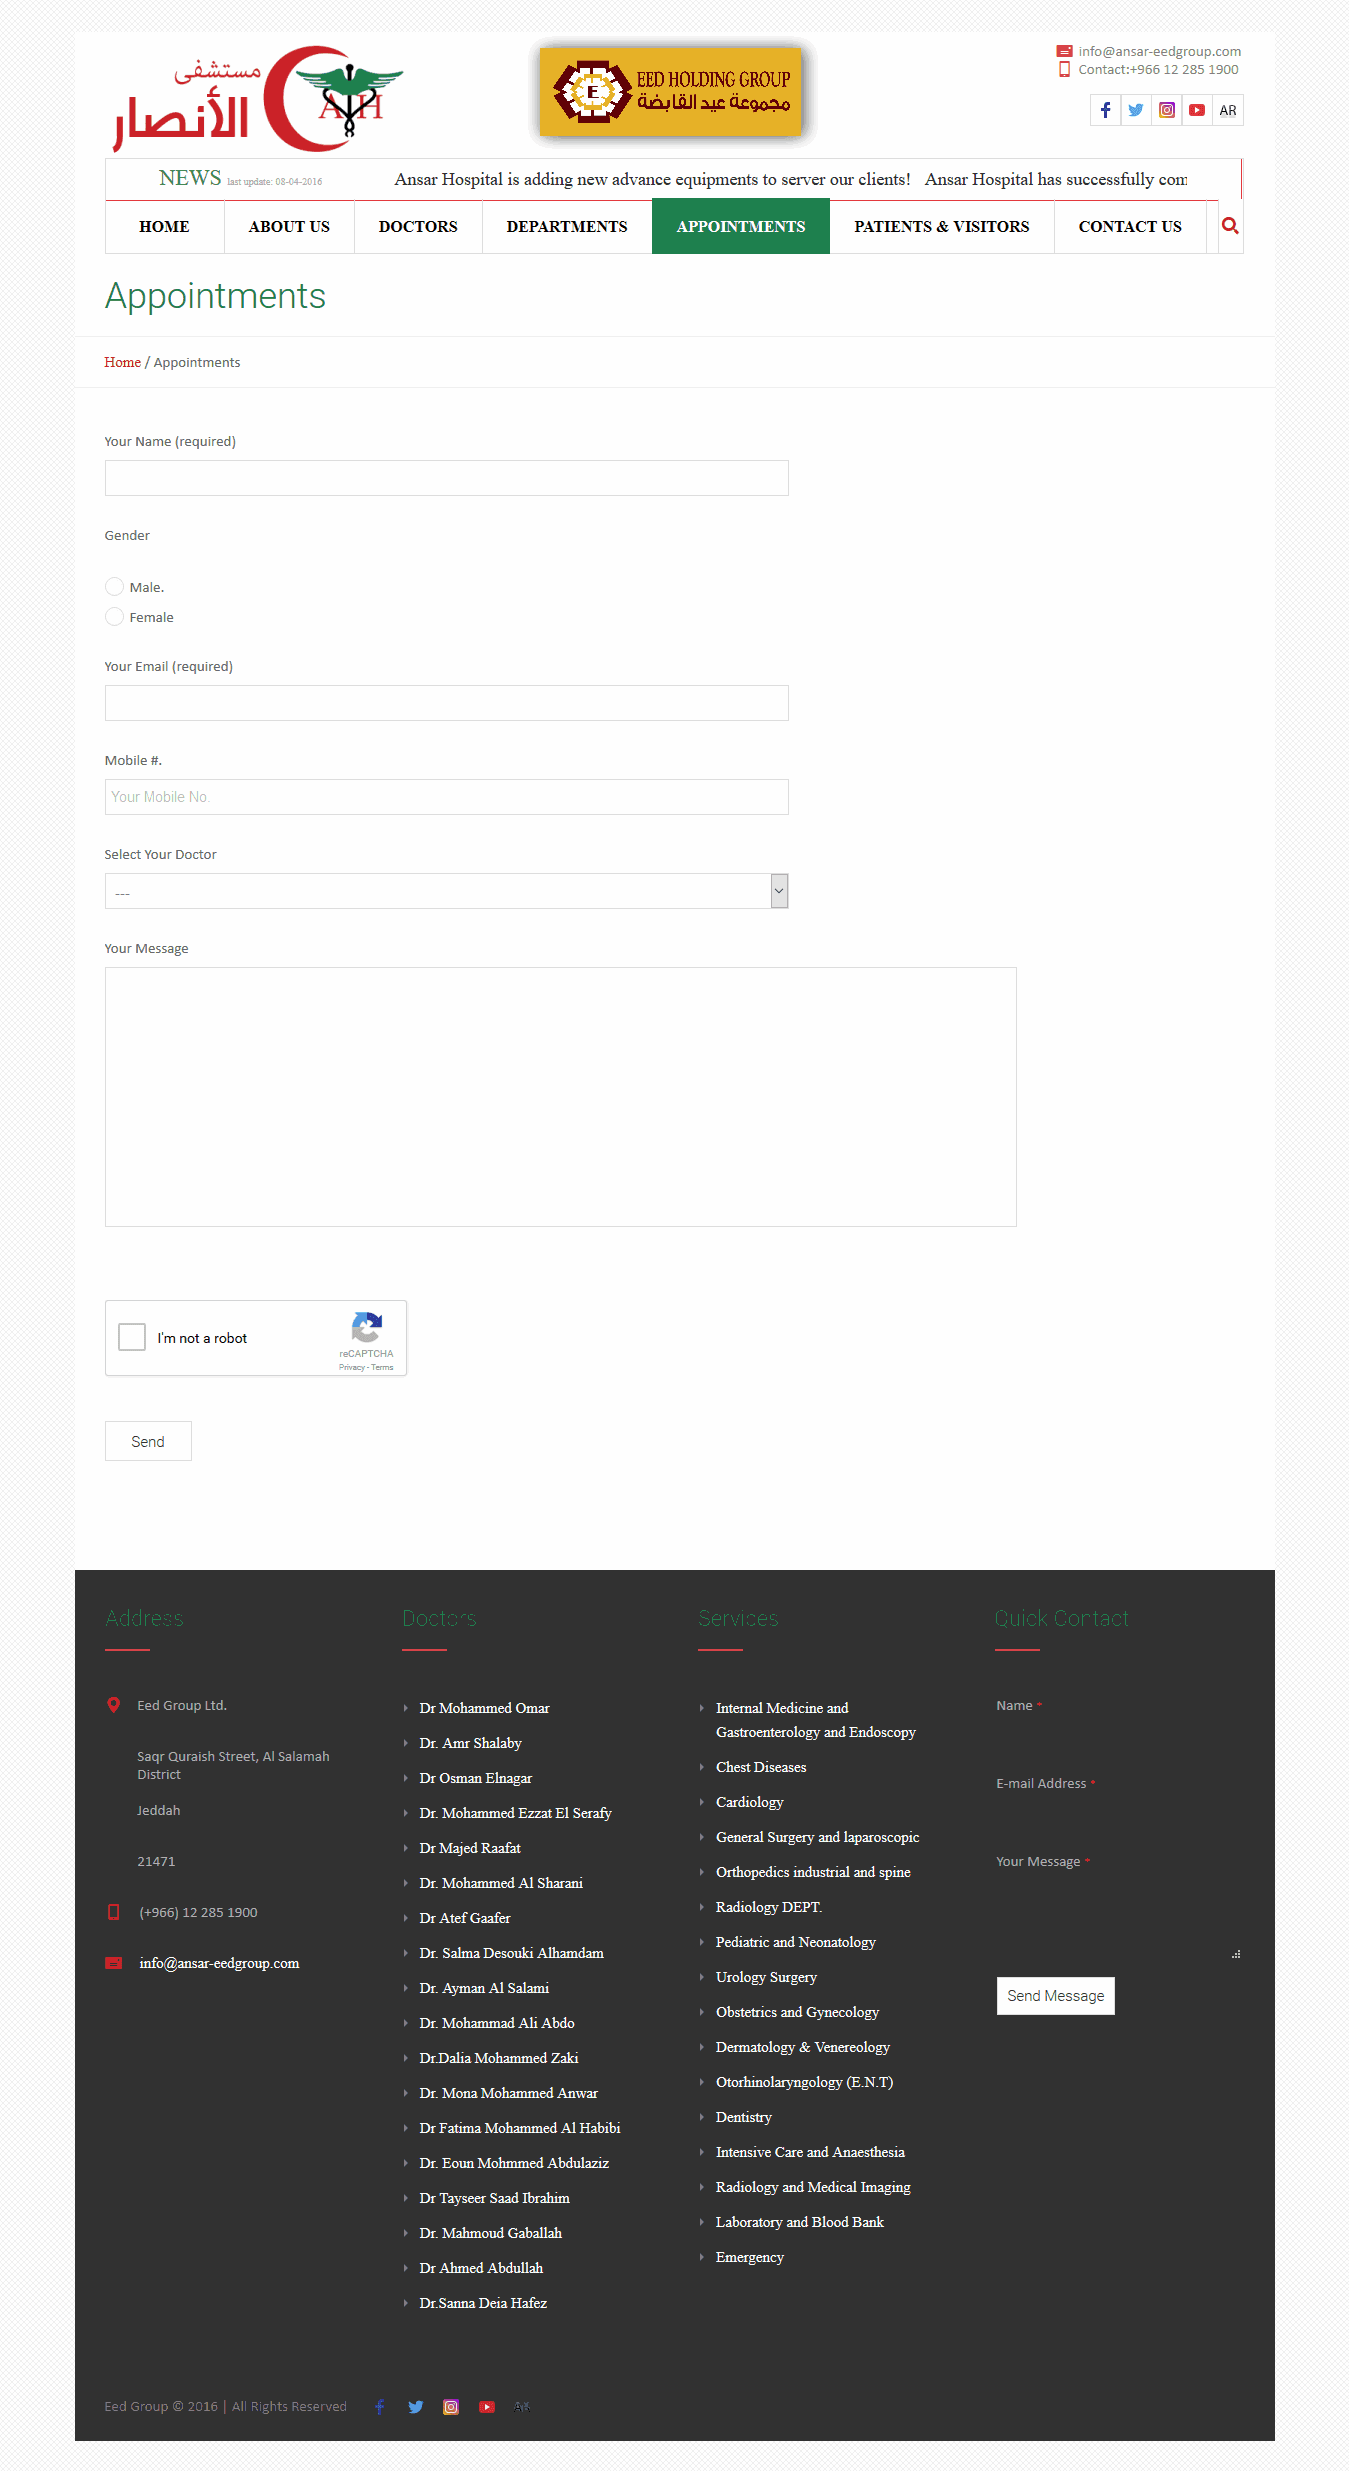This screenshot has width=1349, height=2471.
Task: Click the header envelope email icon
Action: [x=1064, y=51]
